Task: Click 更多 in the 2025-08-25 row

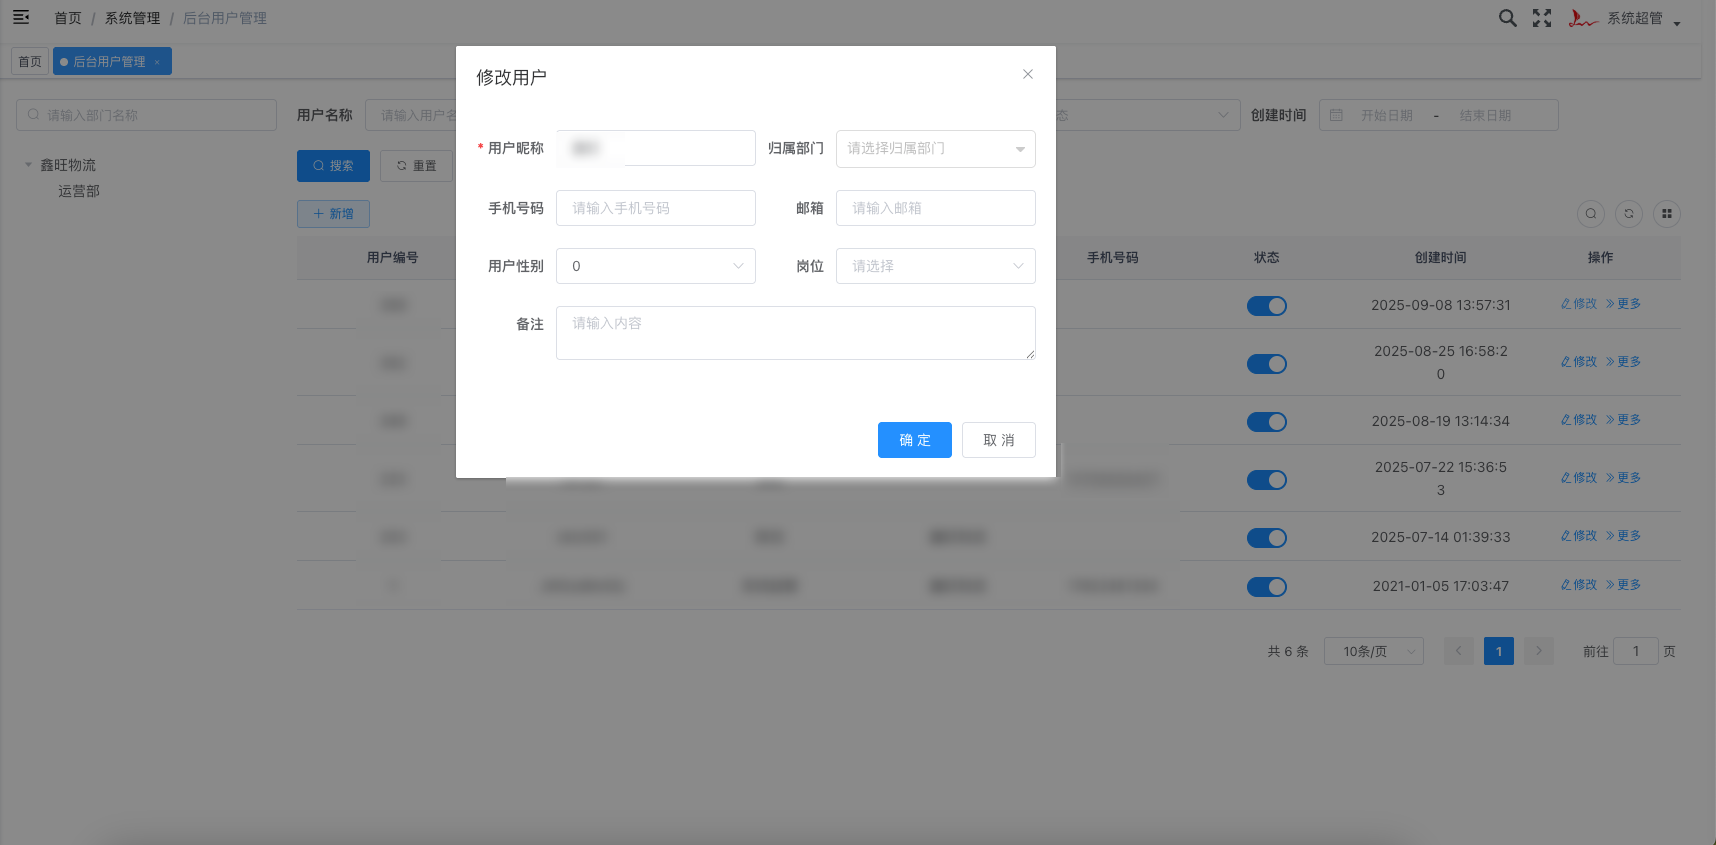Action: point(1623,362)
